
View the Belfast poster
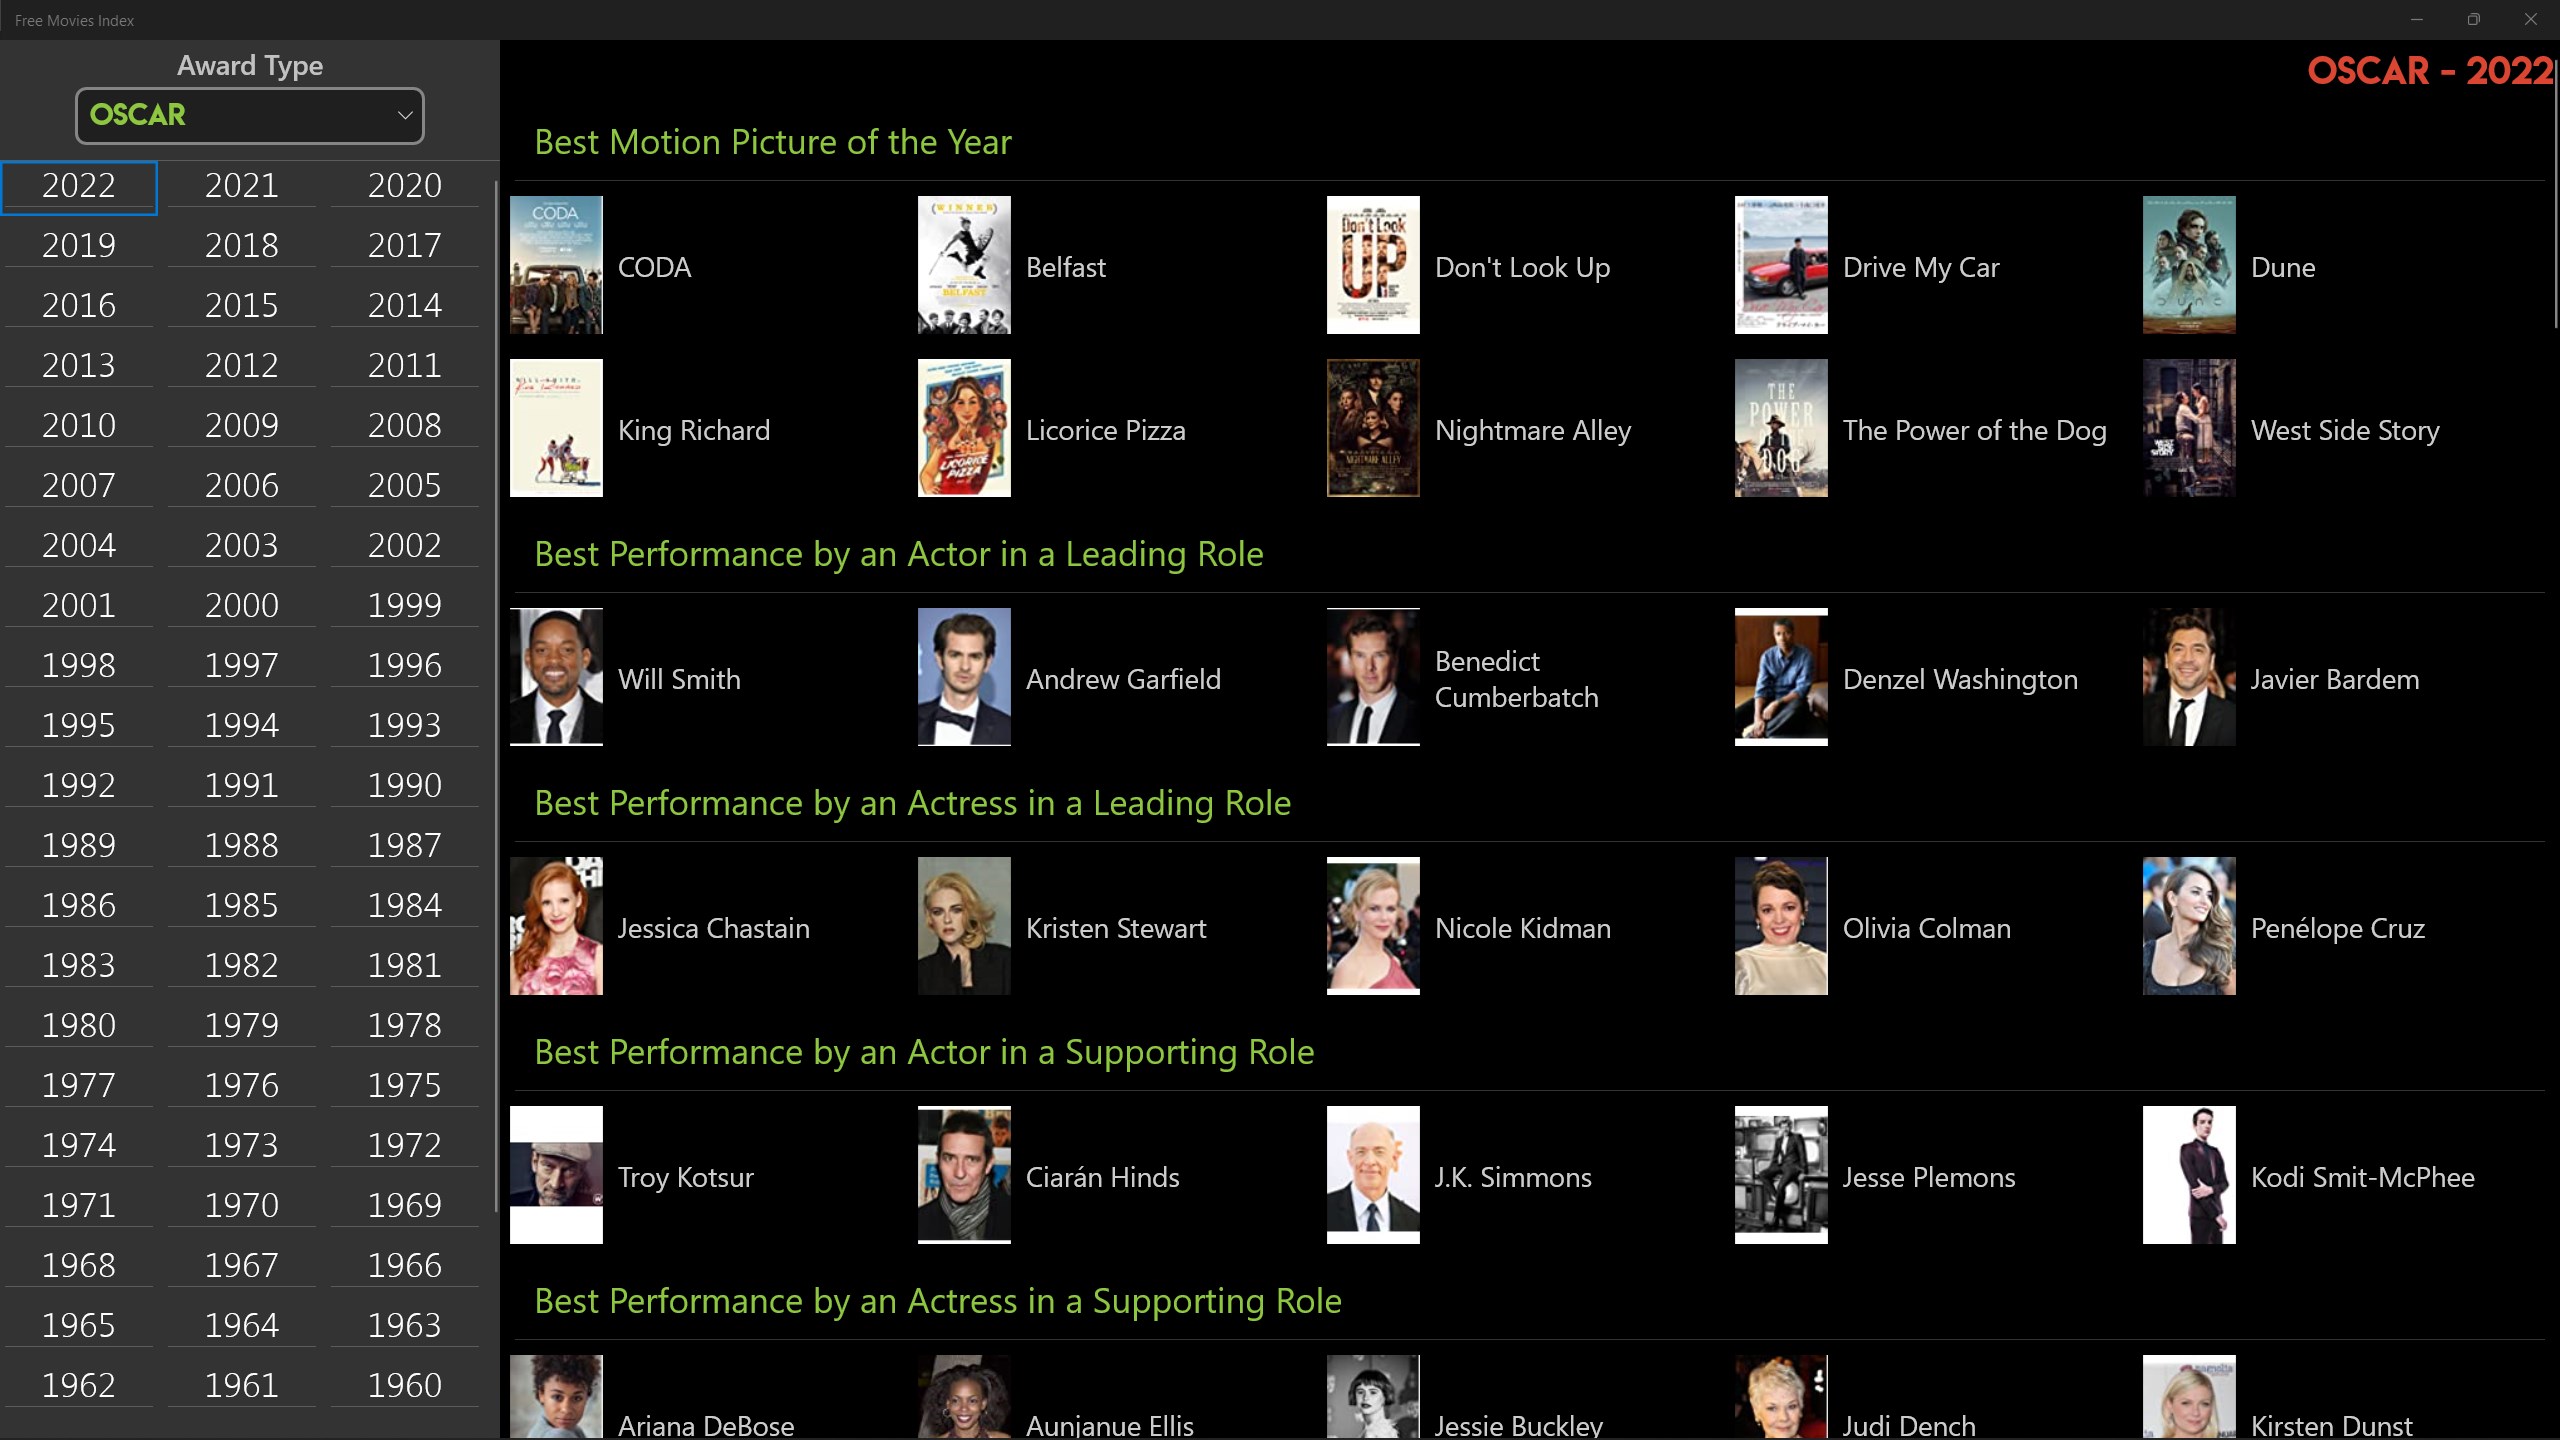click(964, 264)
